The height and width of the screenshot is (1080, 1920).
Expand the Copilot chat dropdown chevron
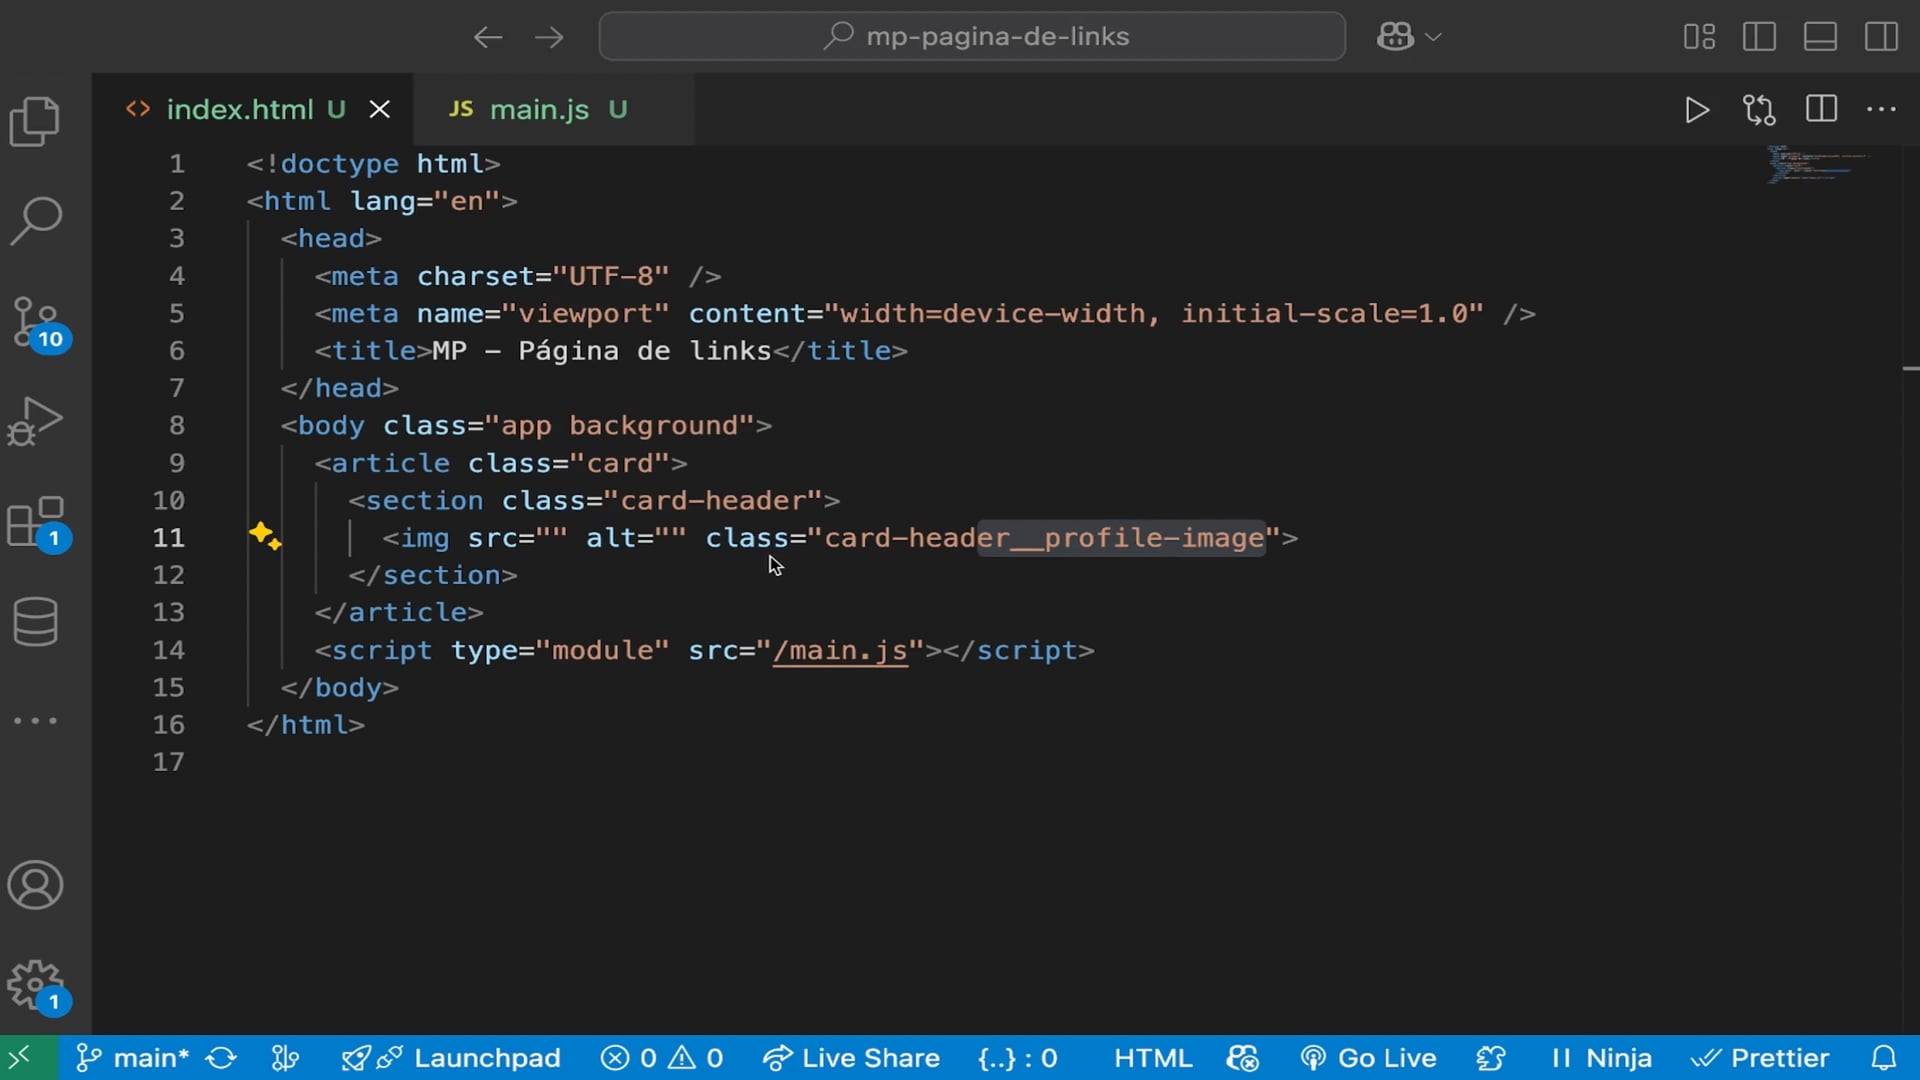tap(1433, 37)
